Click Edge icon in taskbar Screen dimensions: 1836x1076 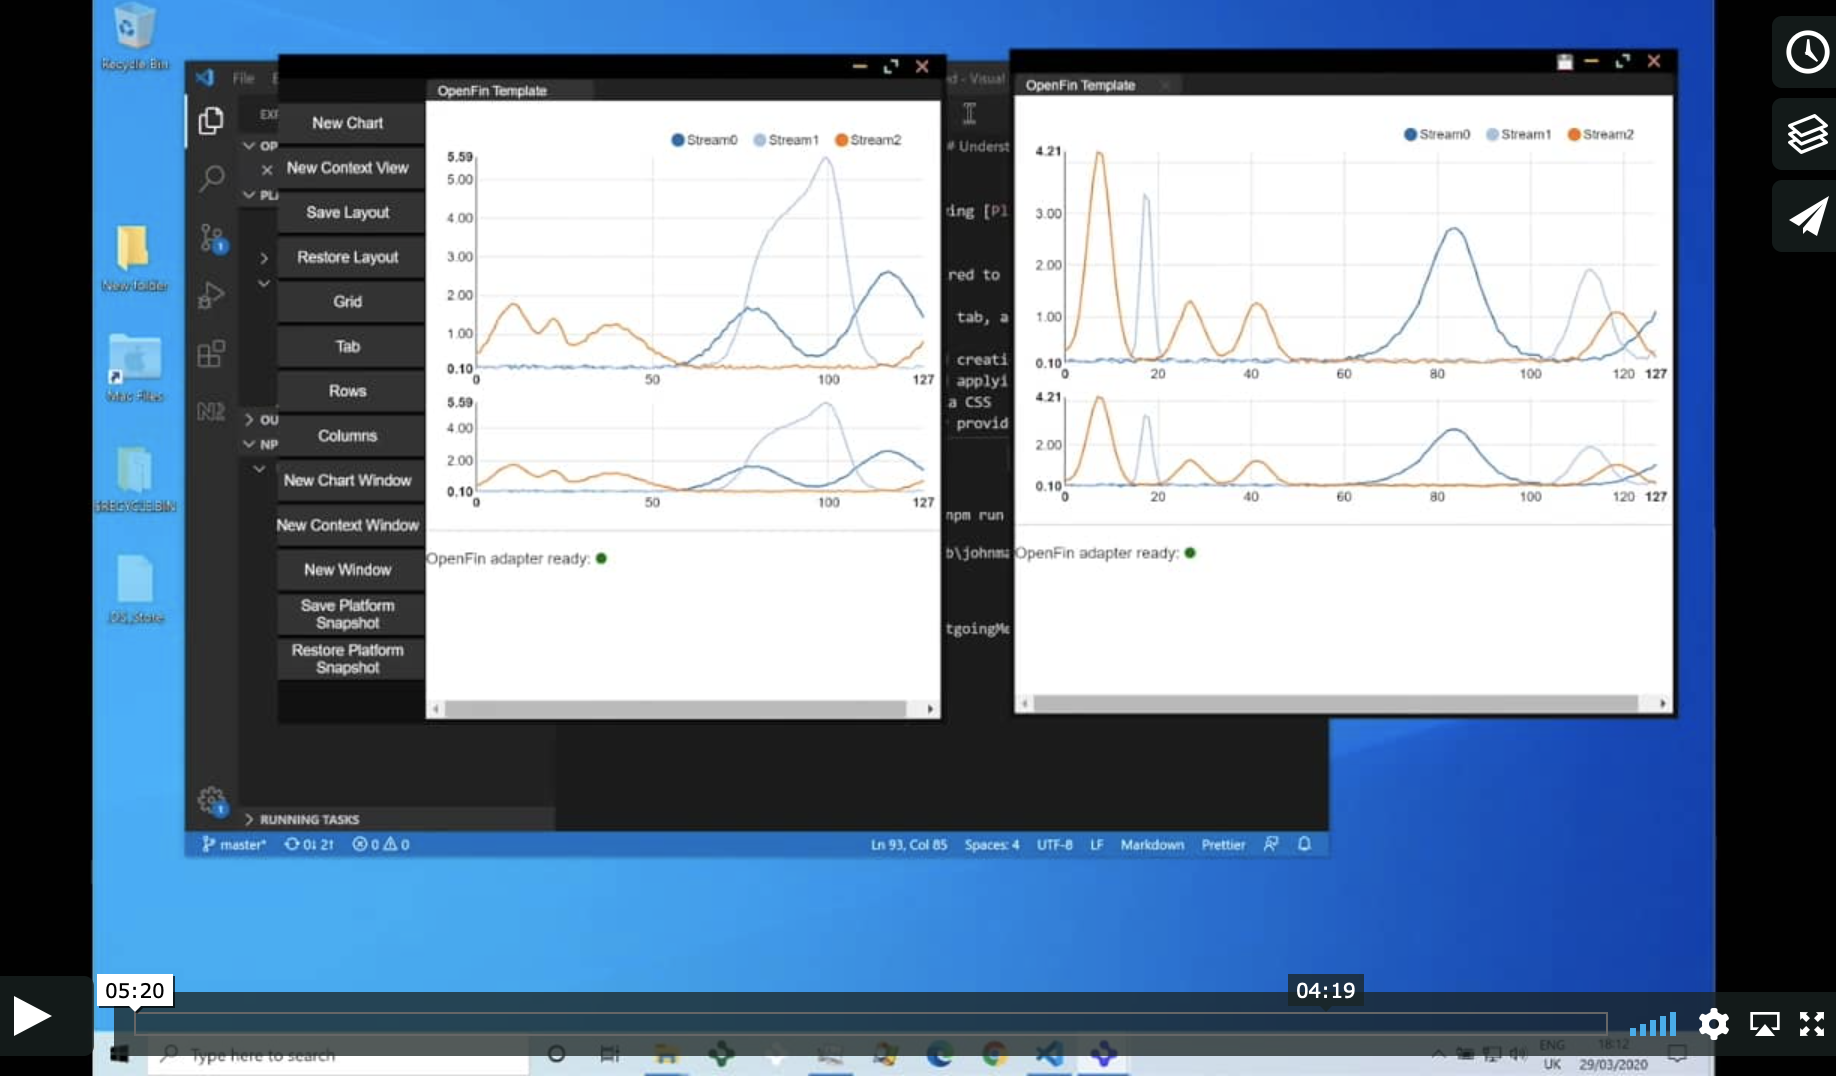939,1054
